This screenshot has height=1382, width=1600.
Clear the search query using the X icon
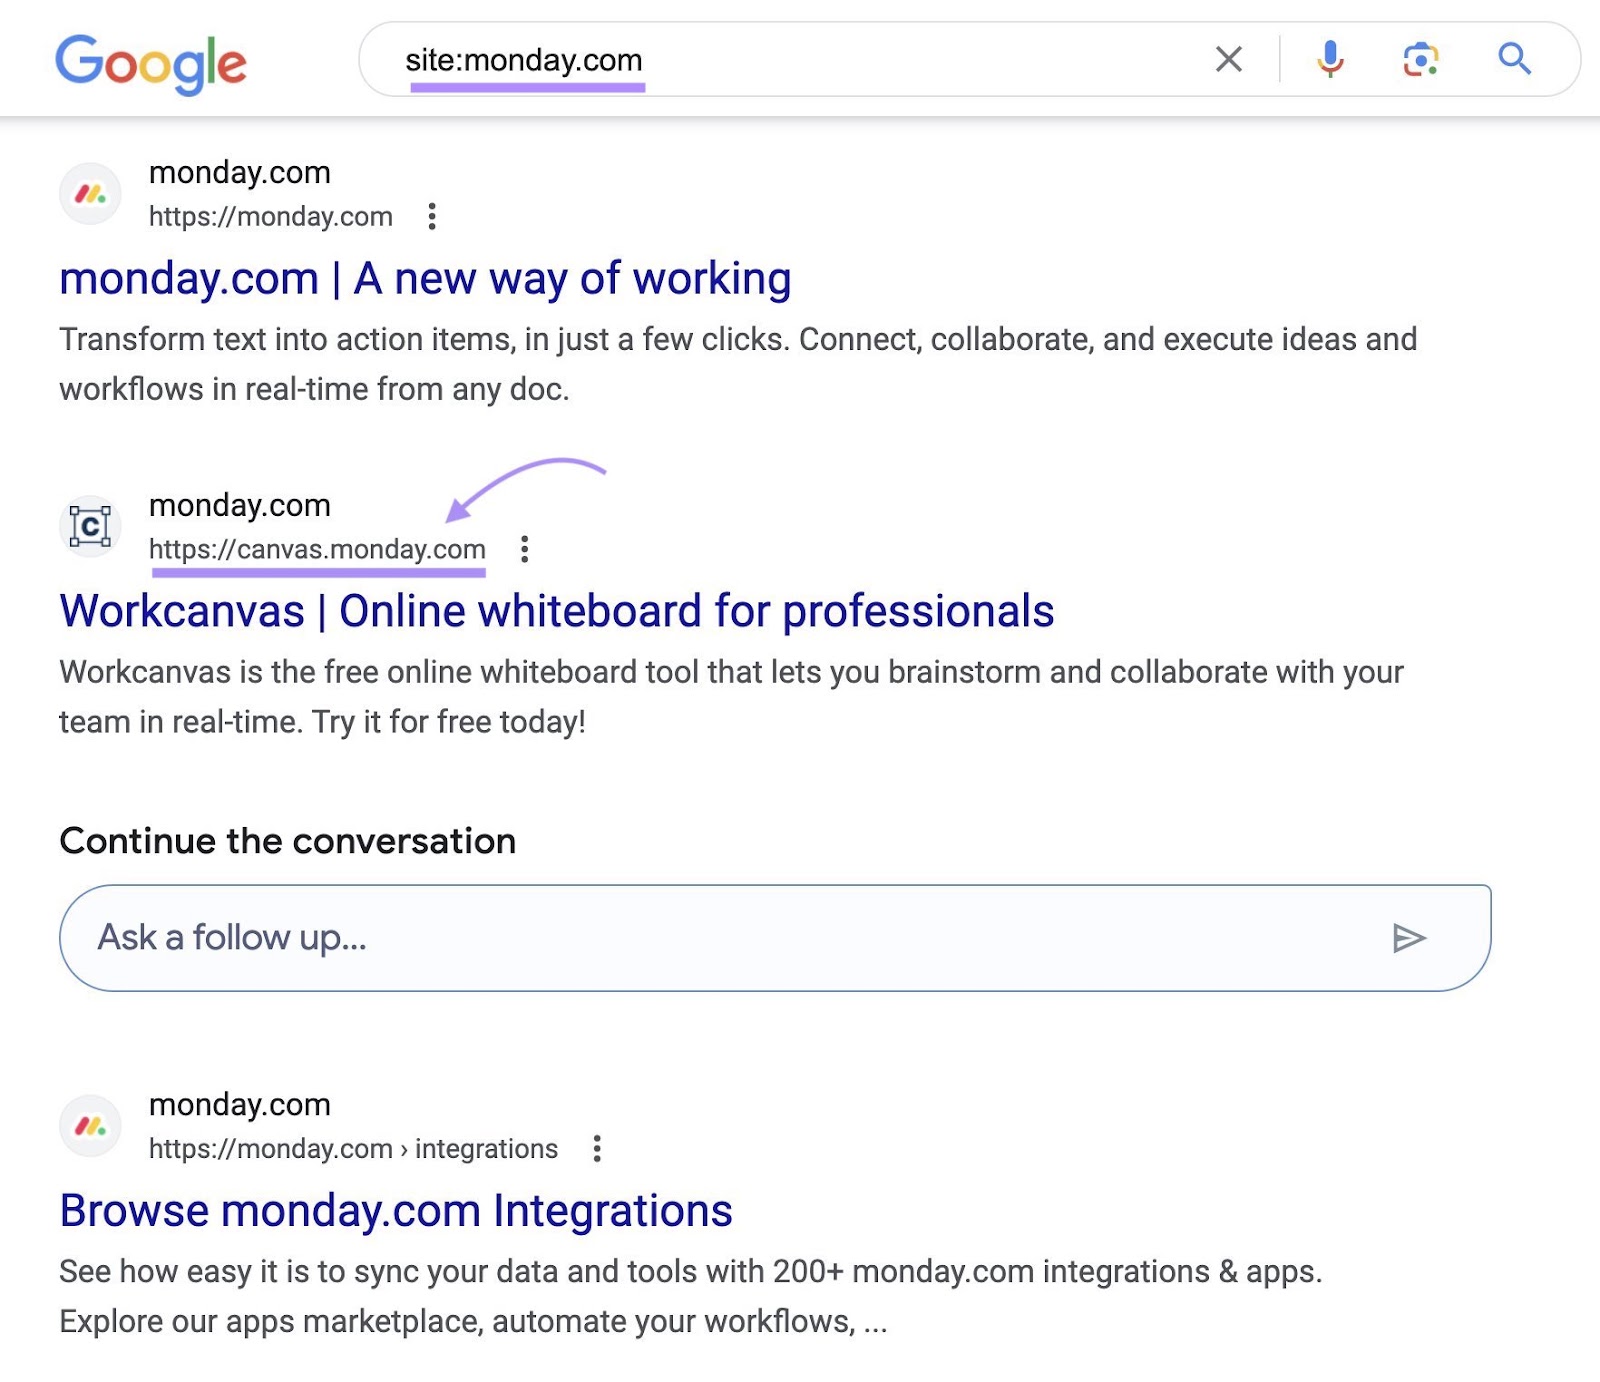point(1228,60)
